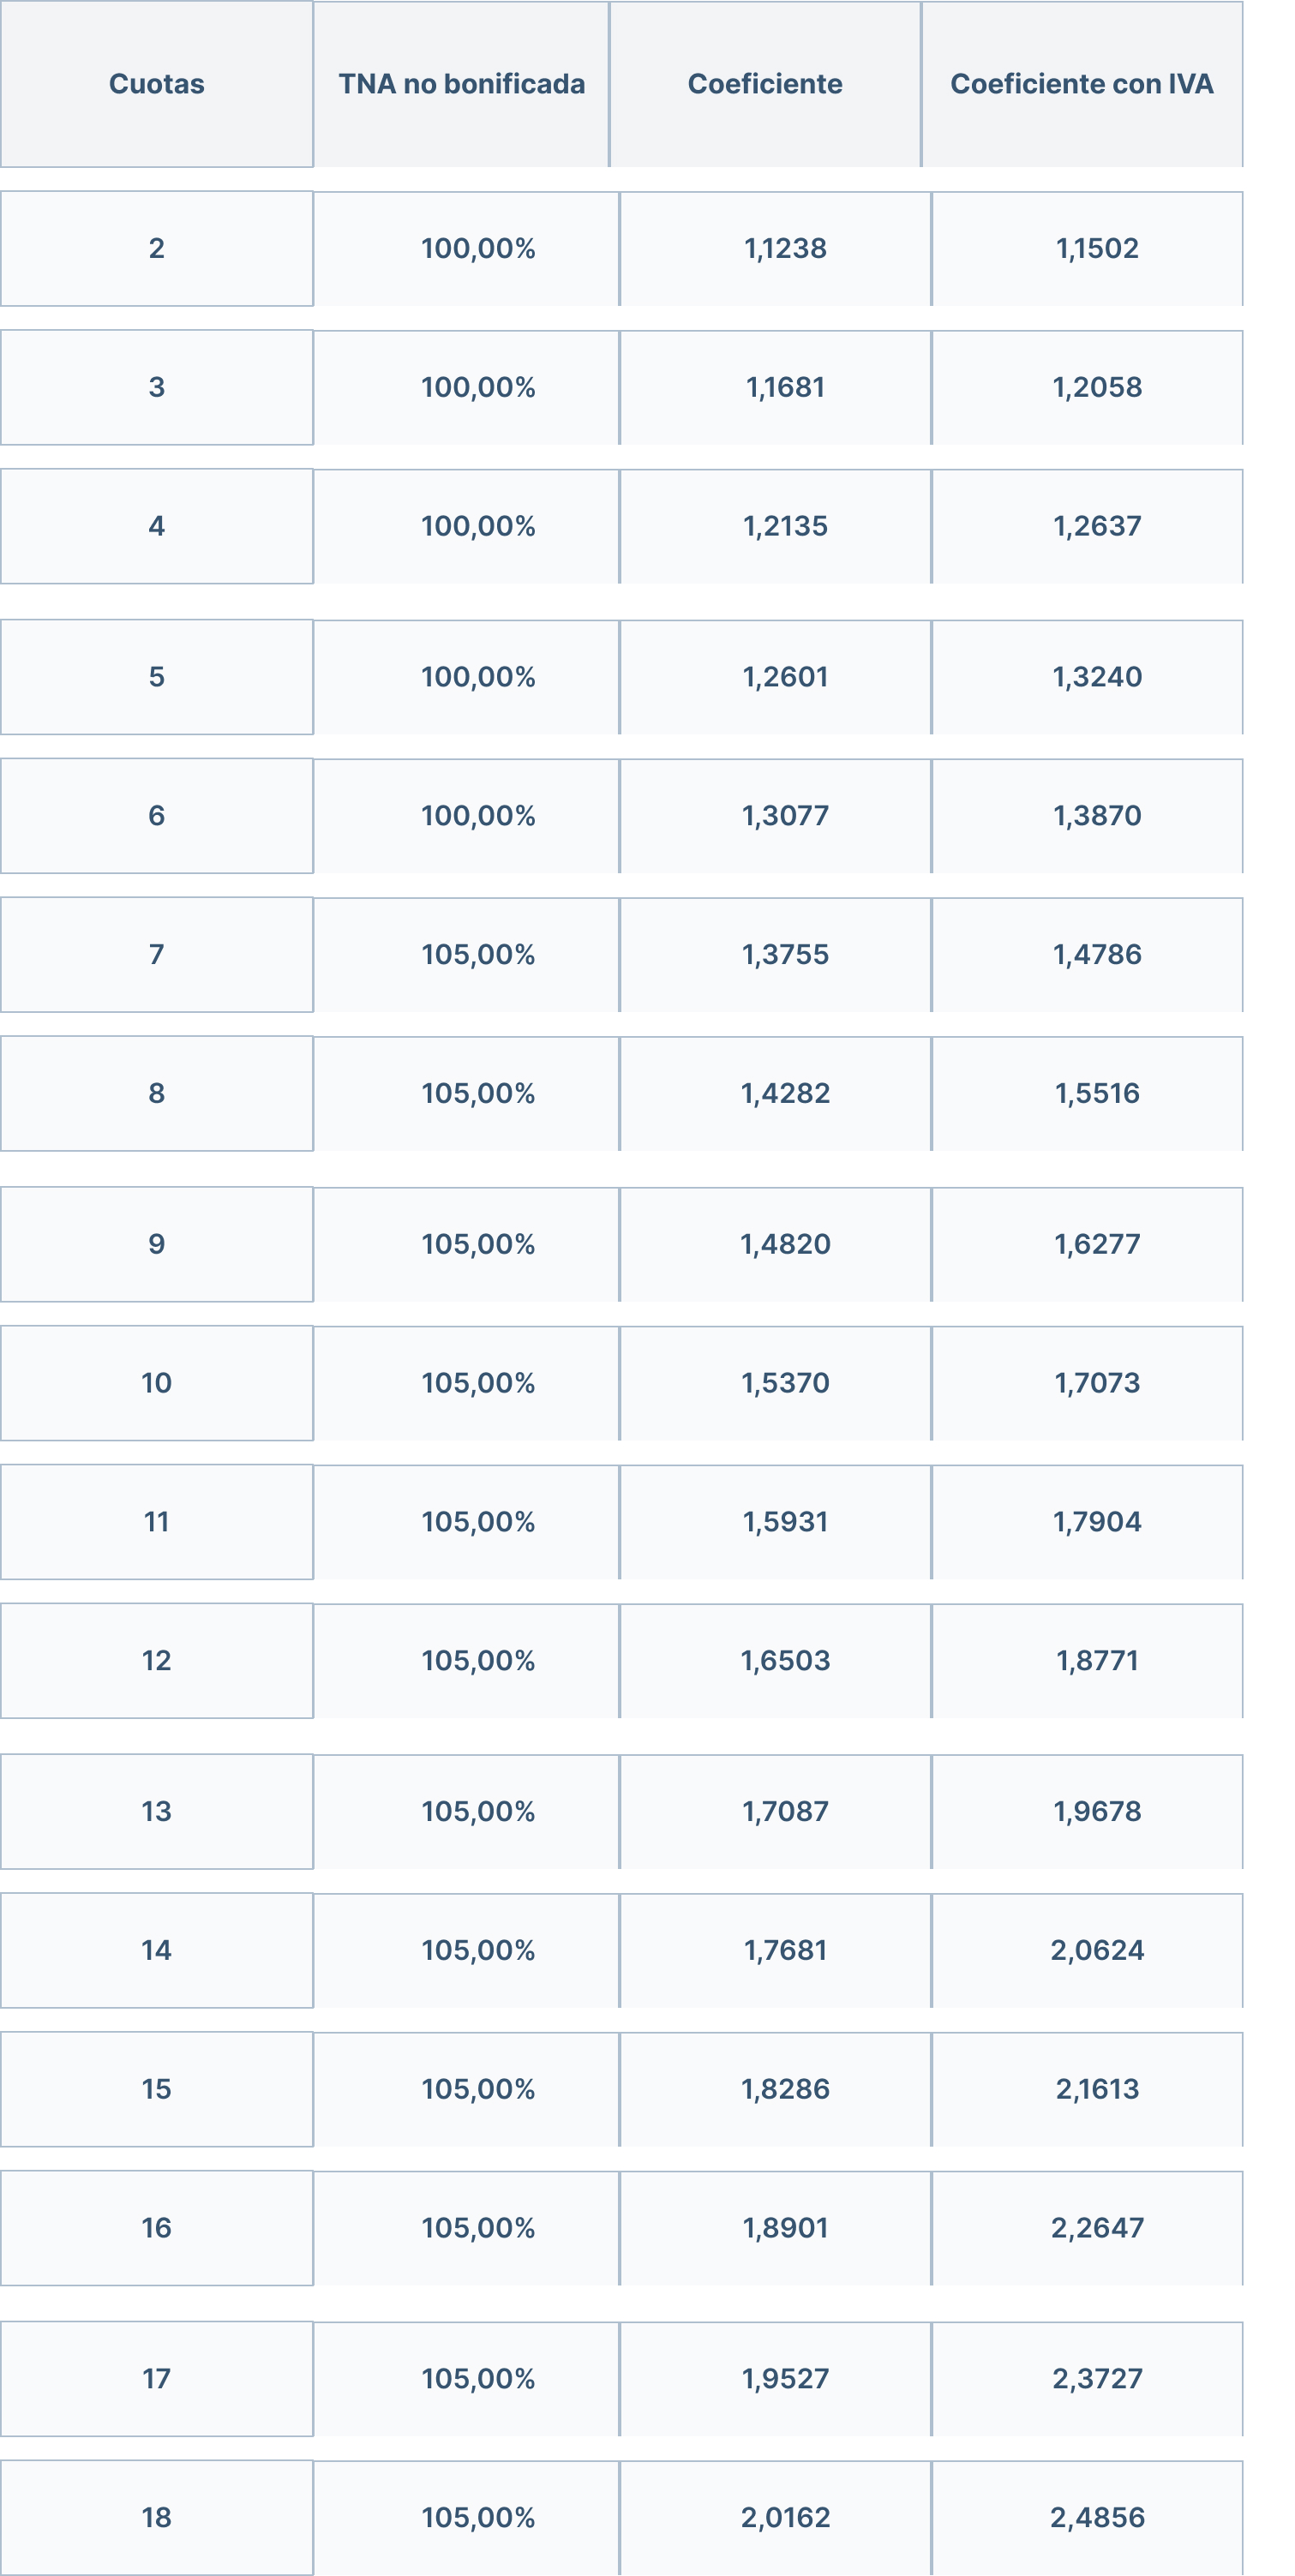Screen dimensions: 1295x2576
Task: Select the coefficient 1,5931 cell
Action: (785, 1522)
